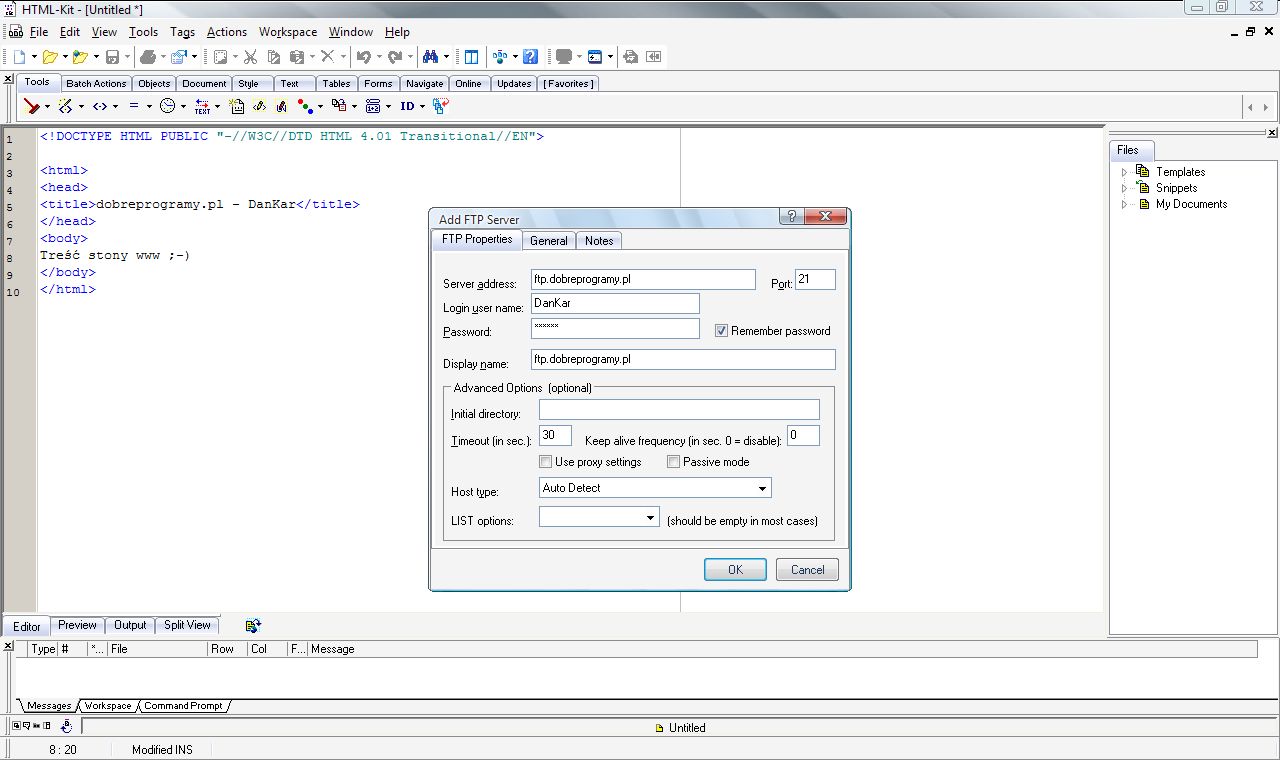Click the colored dots color tool icon
The height and width of the screenshot is (760, 1280).
coord(304,106)
